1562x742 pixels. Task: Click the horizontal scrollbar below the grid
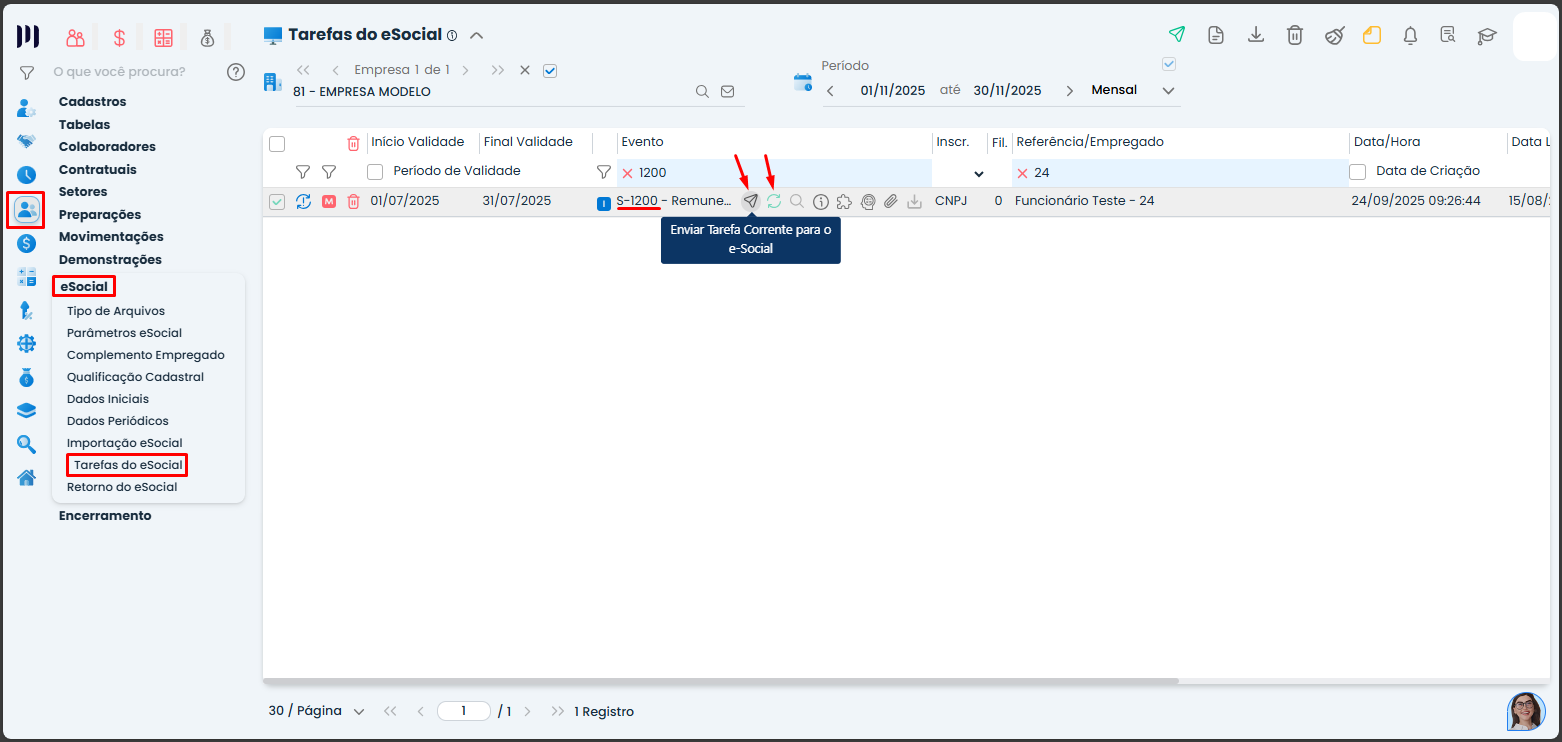click(720, 681)
